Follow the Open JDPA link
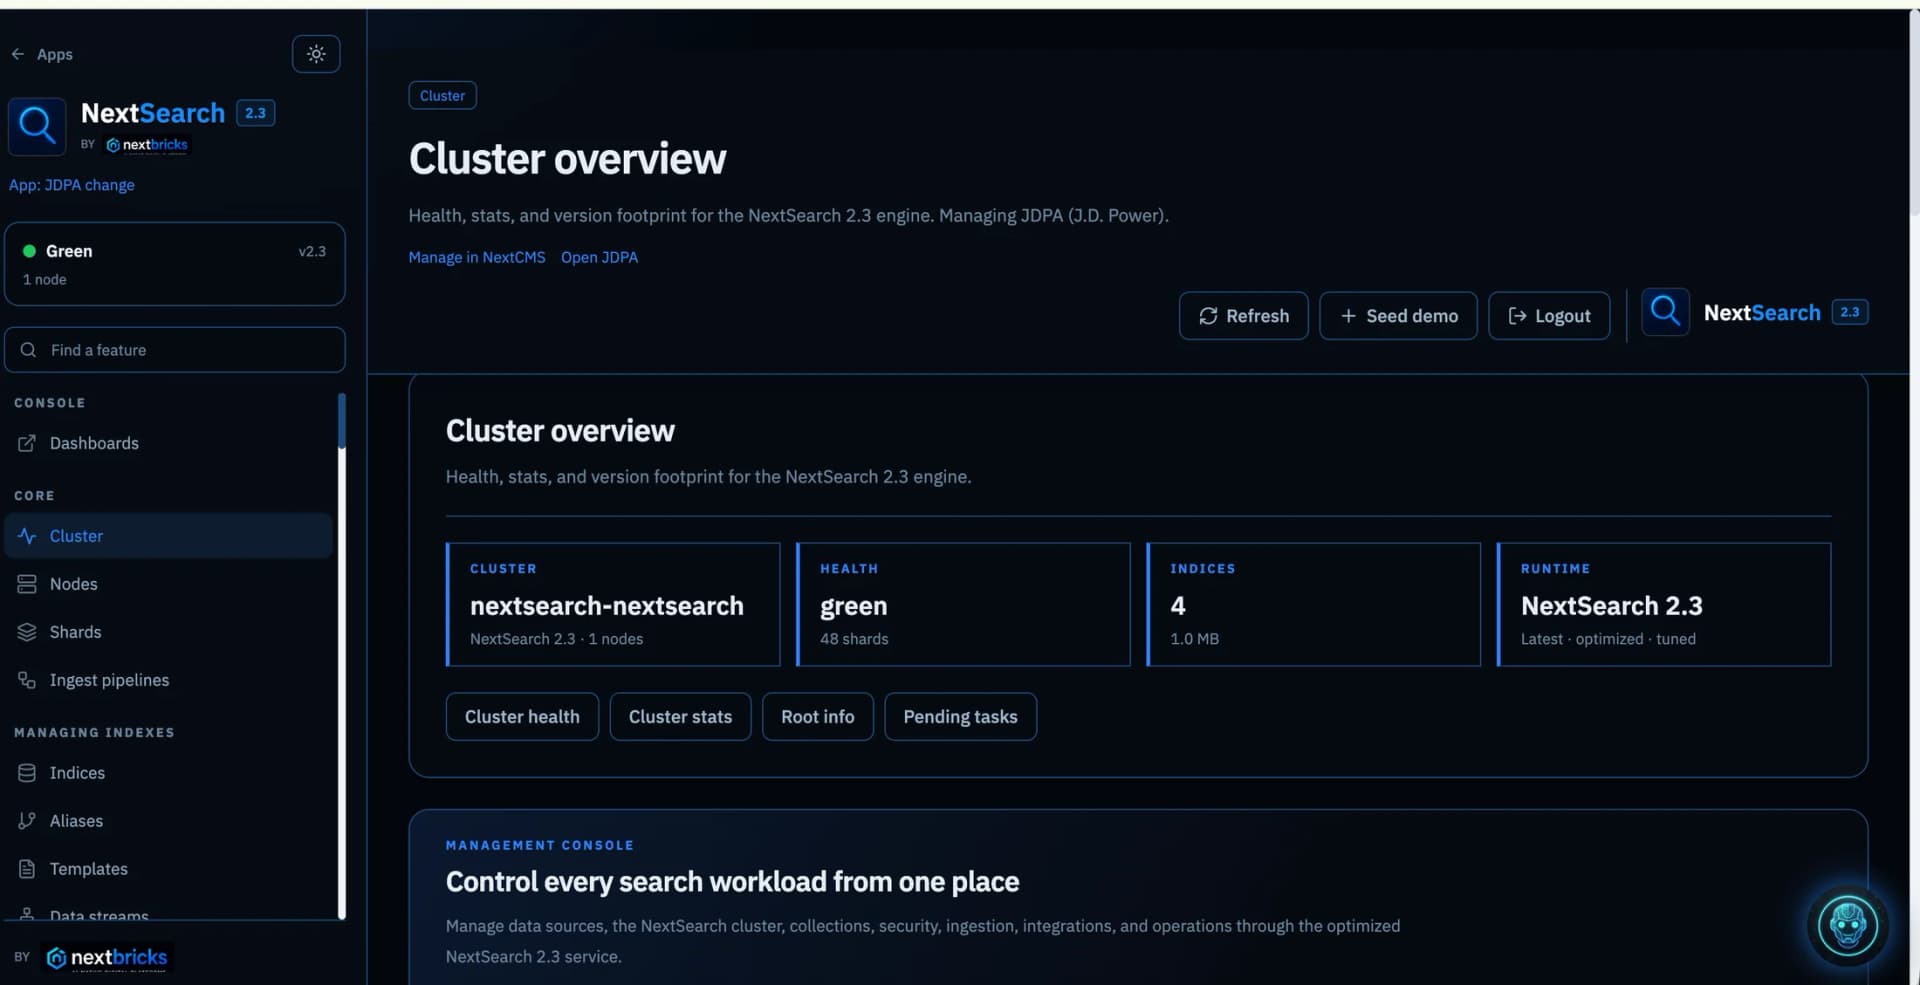 599,257
